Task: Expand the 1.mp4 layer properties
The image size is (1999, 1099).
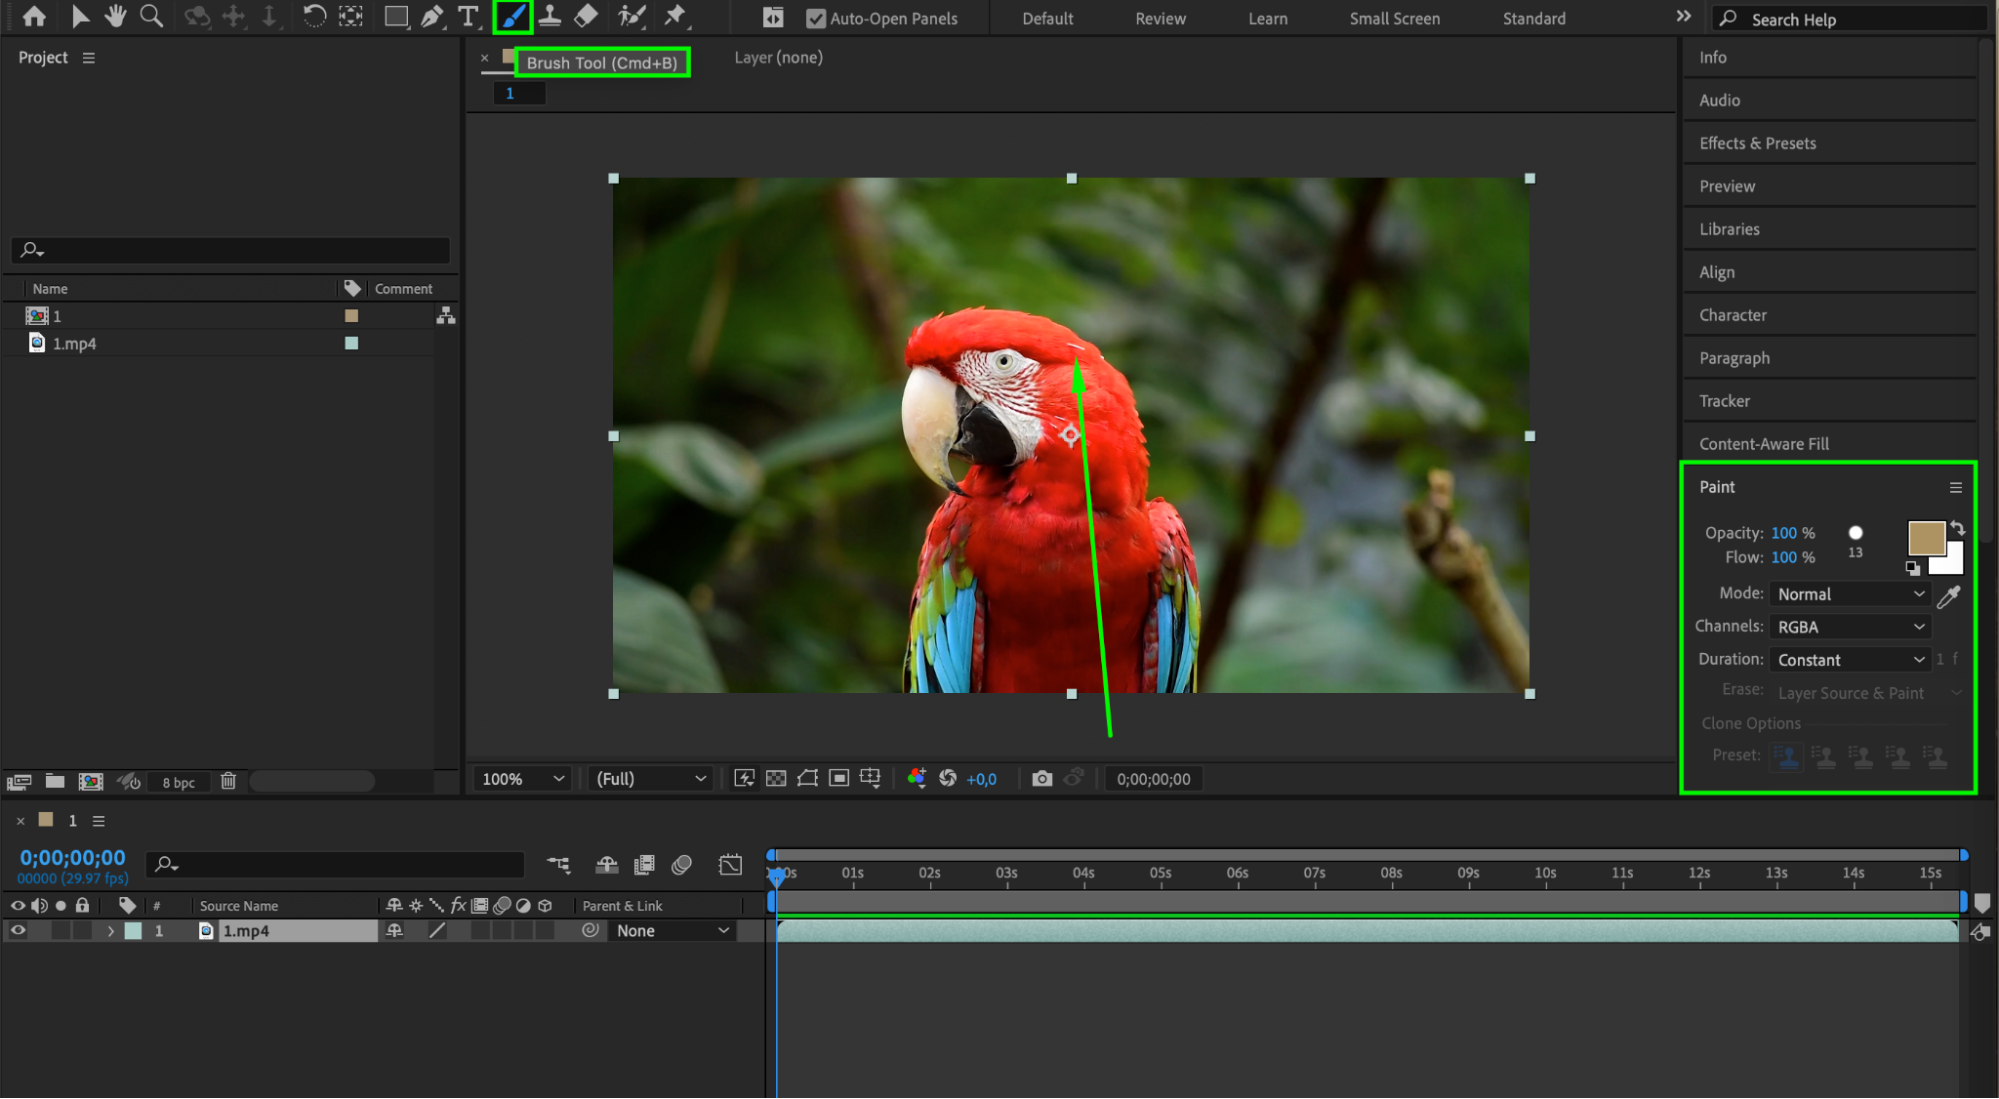Action: 110,931
